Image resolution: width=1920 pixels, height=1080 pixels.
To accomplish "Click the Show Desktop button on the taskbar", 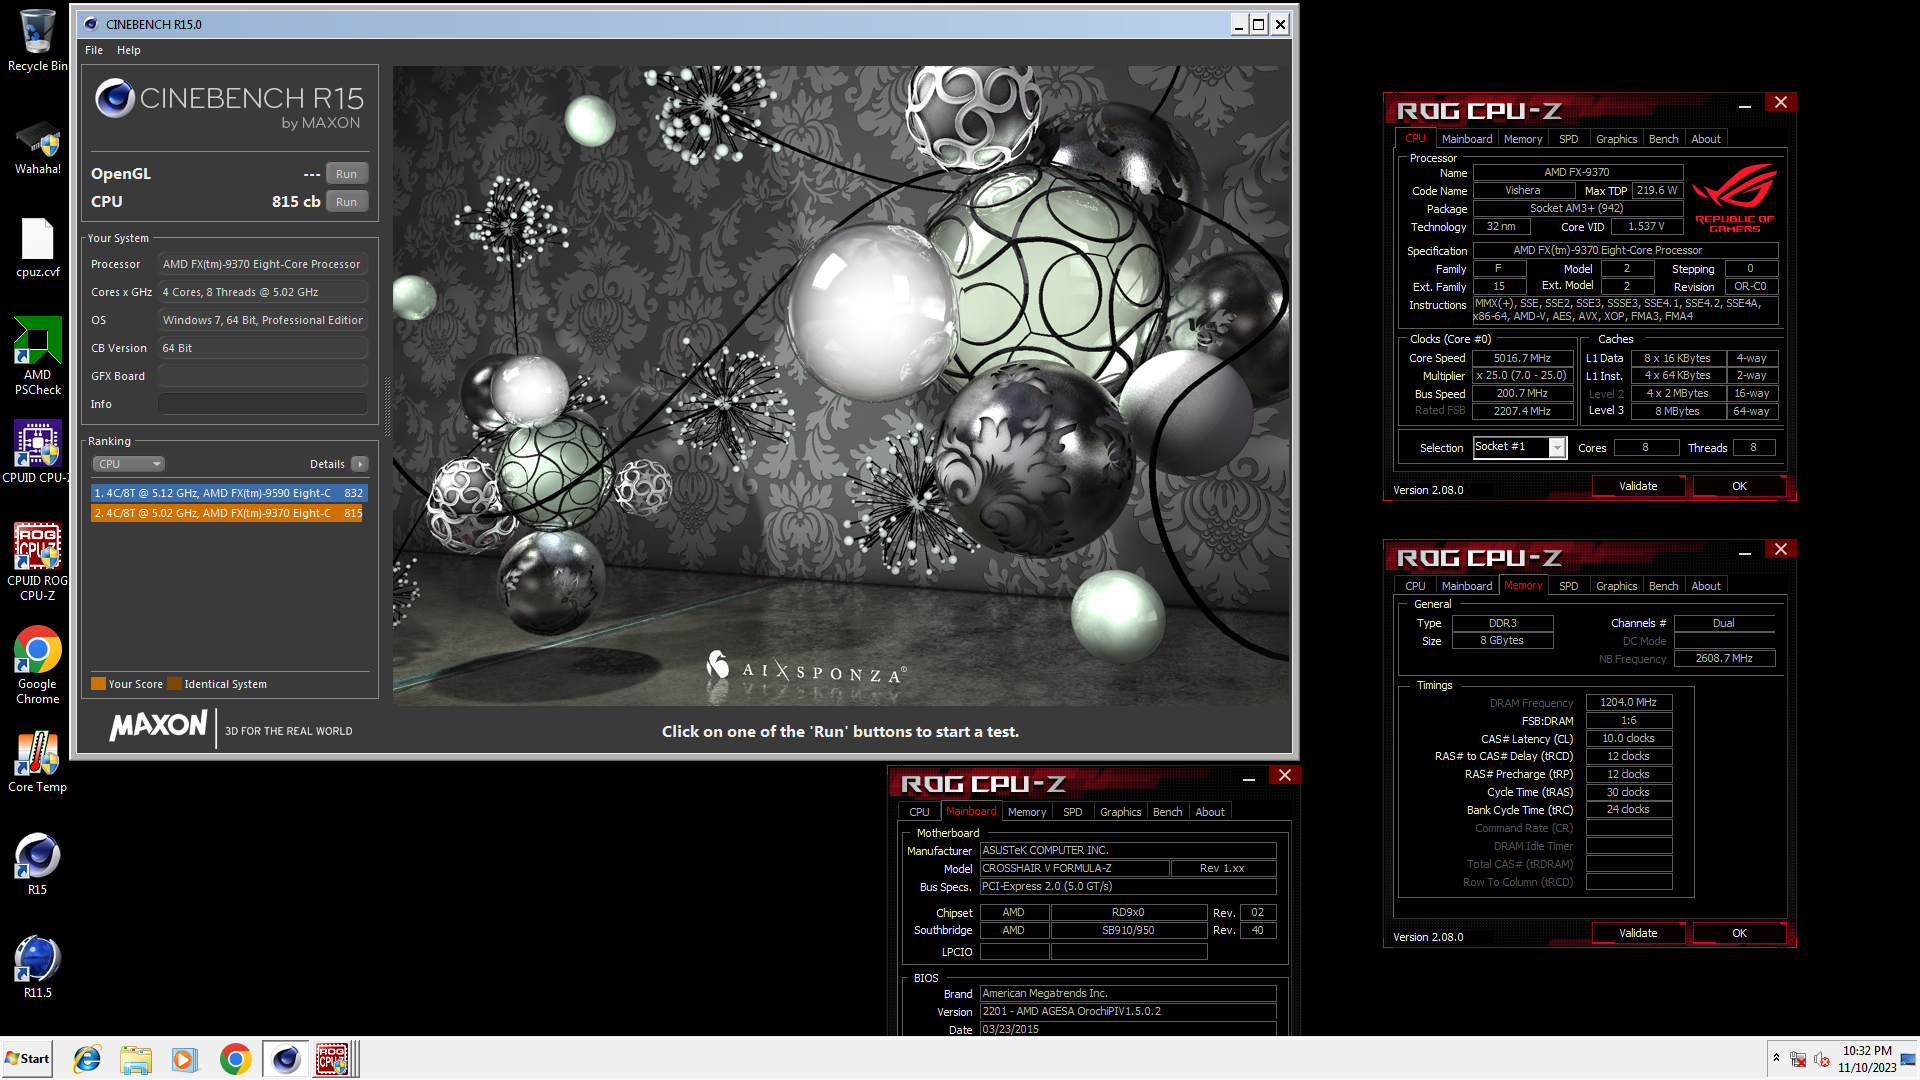I will tap(1910, 1059).
